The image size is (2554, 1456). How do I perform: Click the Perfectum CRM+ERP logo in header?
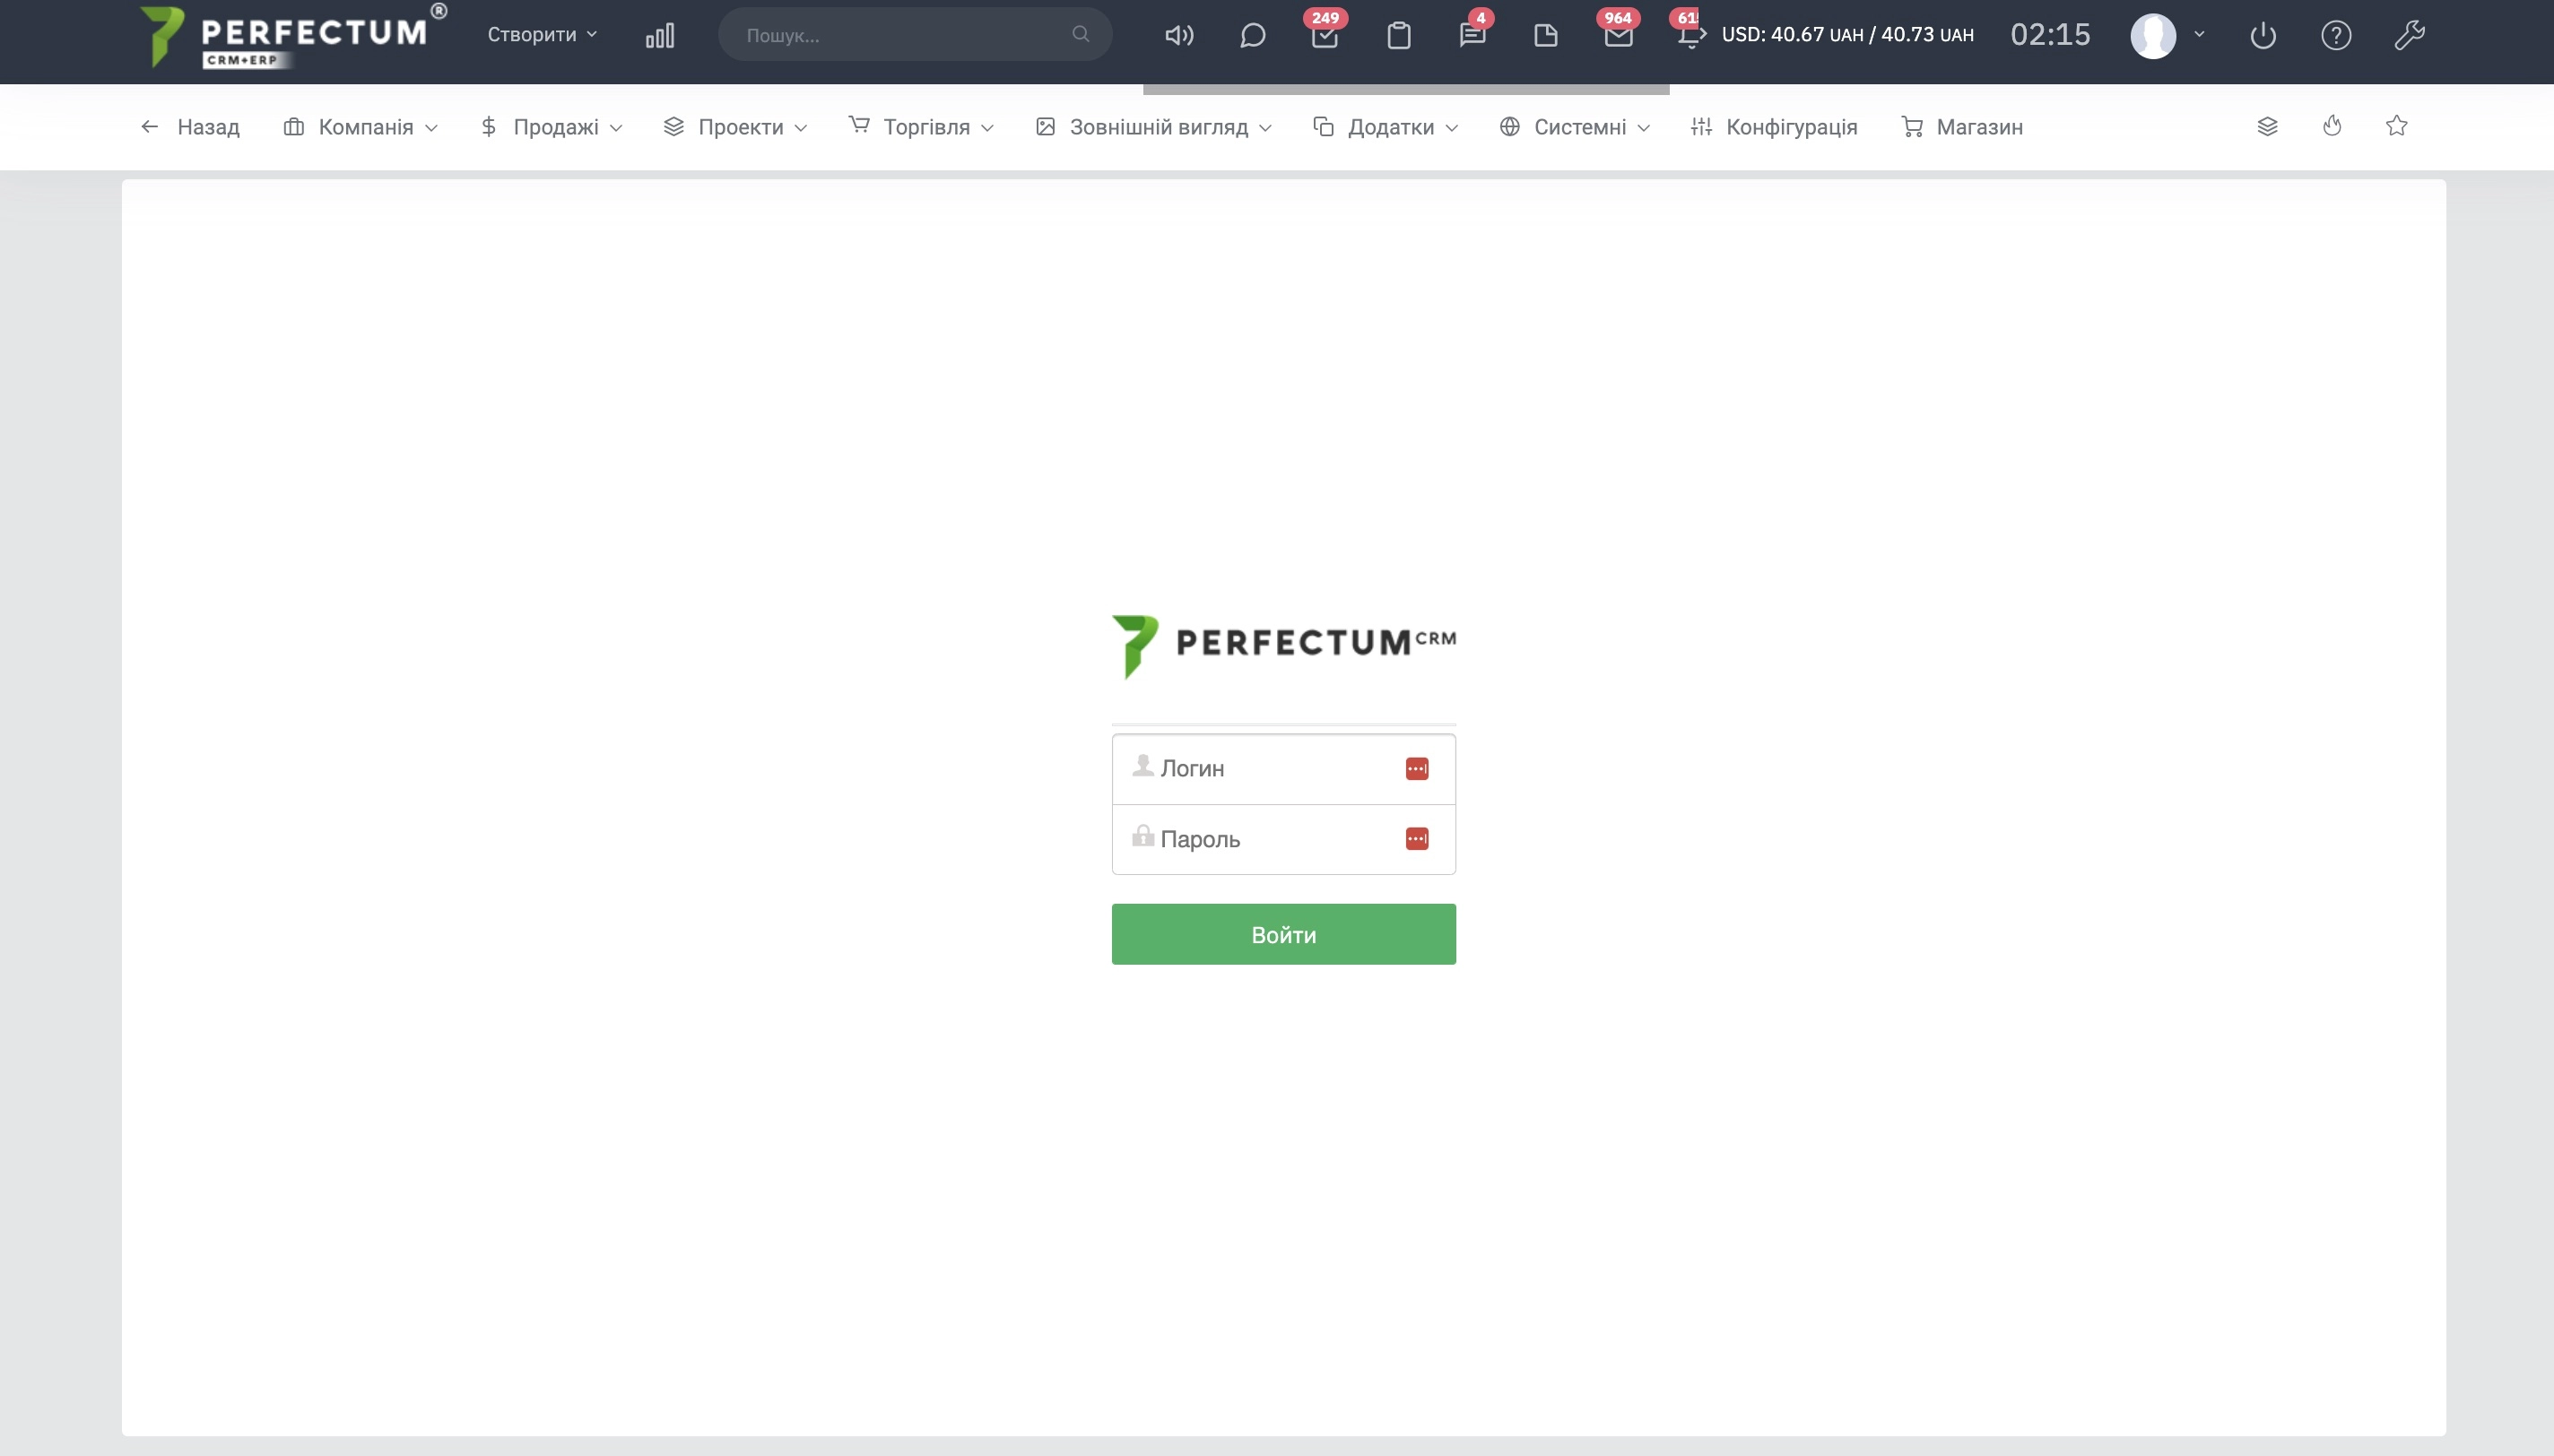[x=292, y=36]
